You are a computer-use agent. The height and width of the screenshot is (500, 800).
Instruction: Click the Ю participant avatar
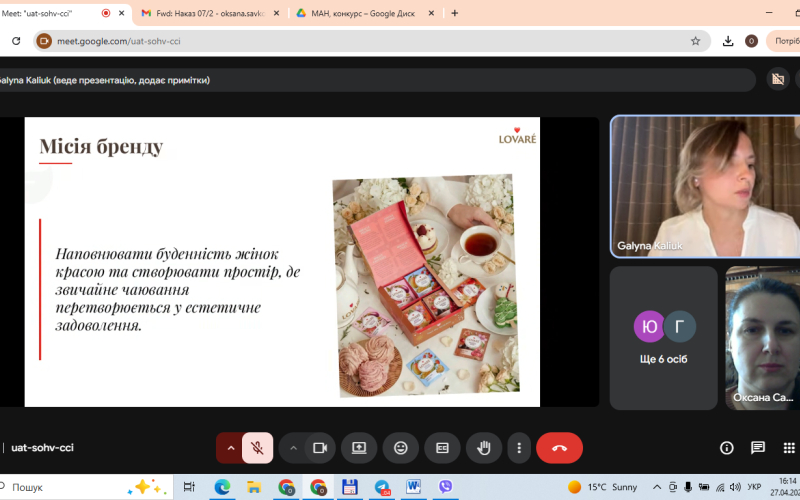point(649,326)
